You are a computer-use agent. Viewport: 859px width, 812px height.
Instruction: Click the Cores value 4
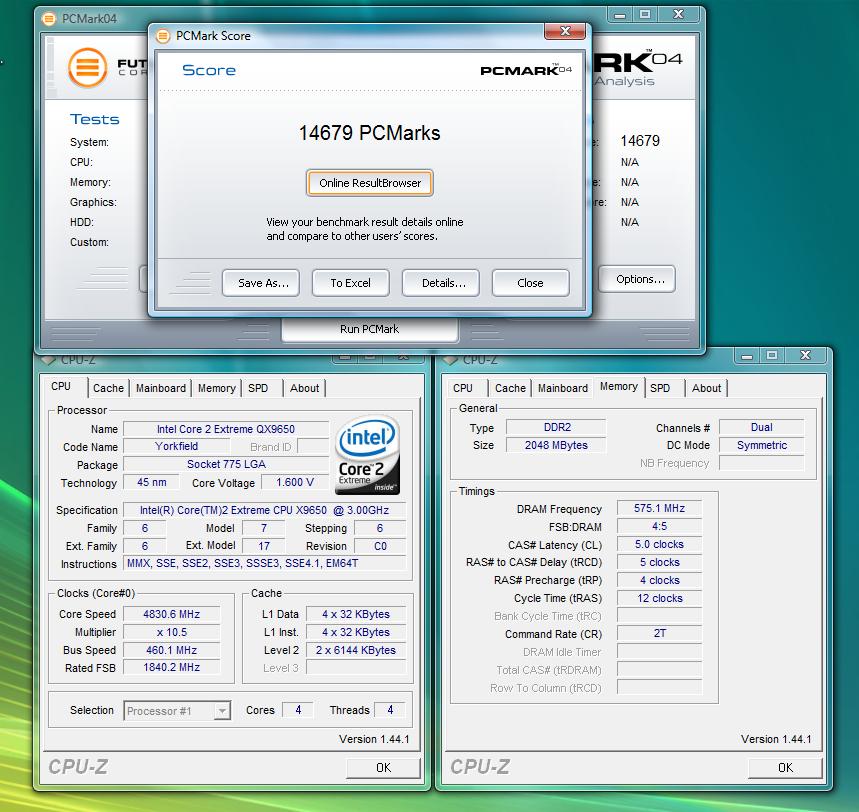pos(298,710)
